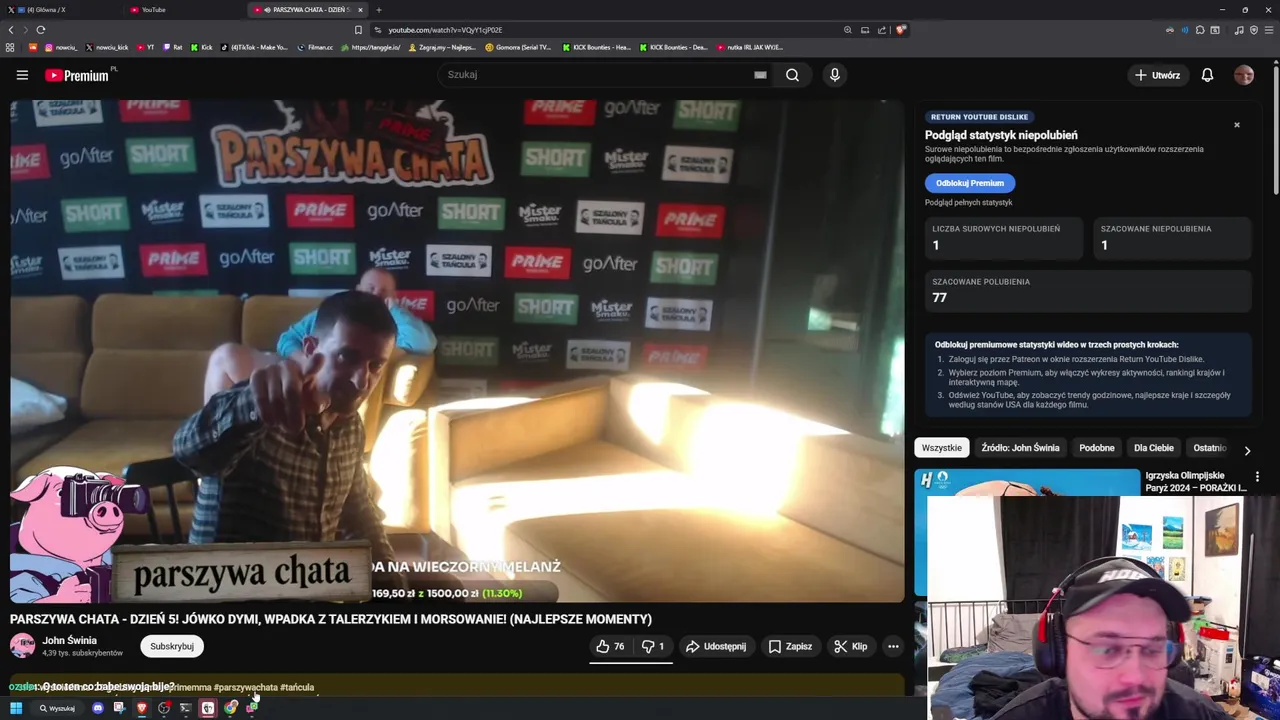This screenshot has width=1280, height=720.
Task: Click the search magnifier button
Action: click(x=792, y=75)
